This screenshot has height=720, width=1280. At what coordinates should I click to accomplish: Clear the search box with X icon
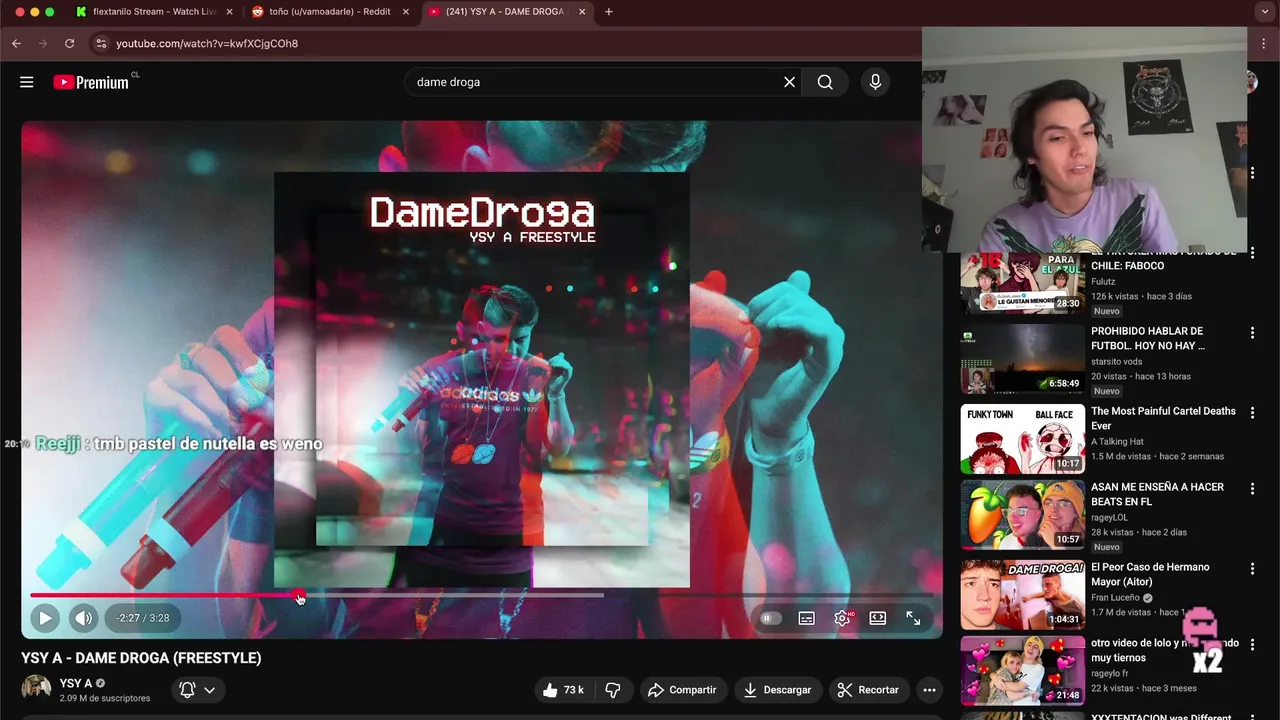(x=789, y=82)
